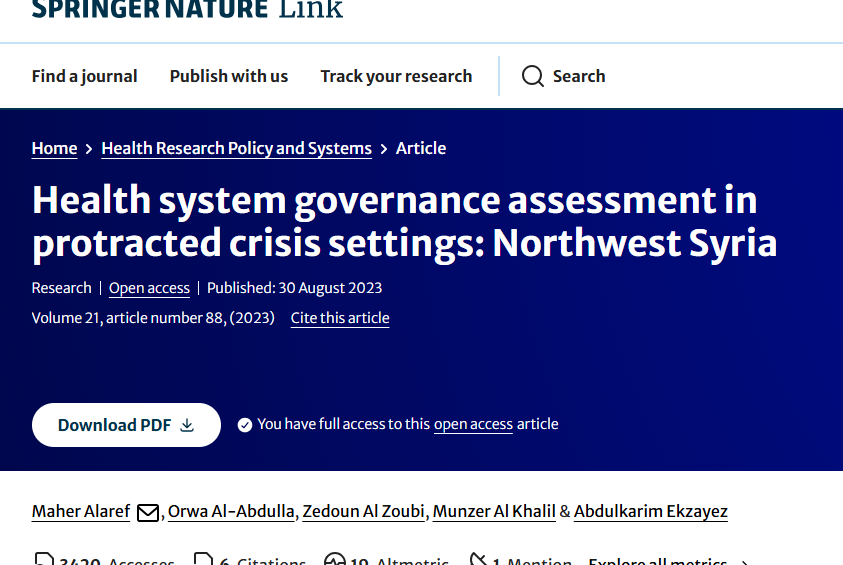
Task: Click the Citations icon in metrics row
Action: (x=203, y=560)
